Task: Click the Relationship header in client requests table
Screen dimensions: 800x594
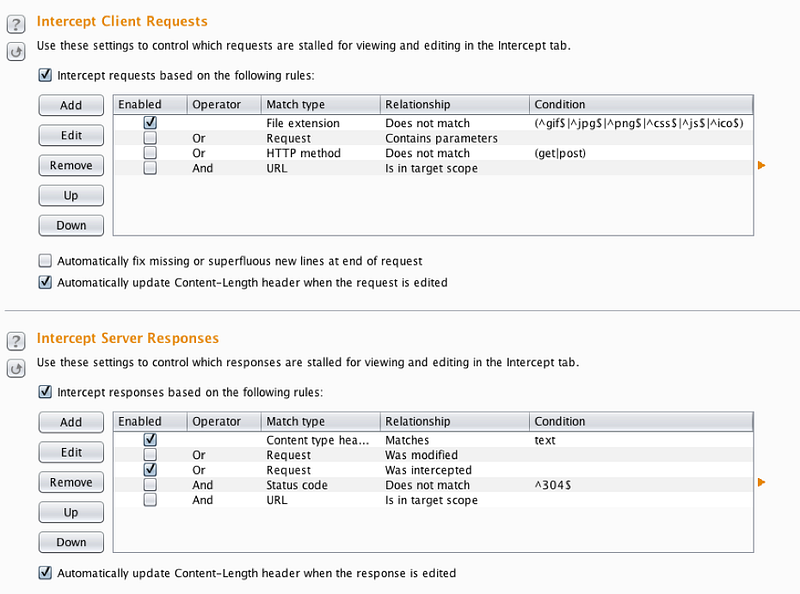Action: tap(455, 105)
